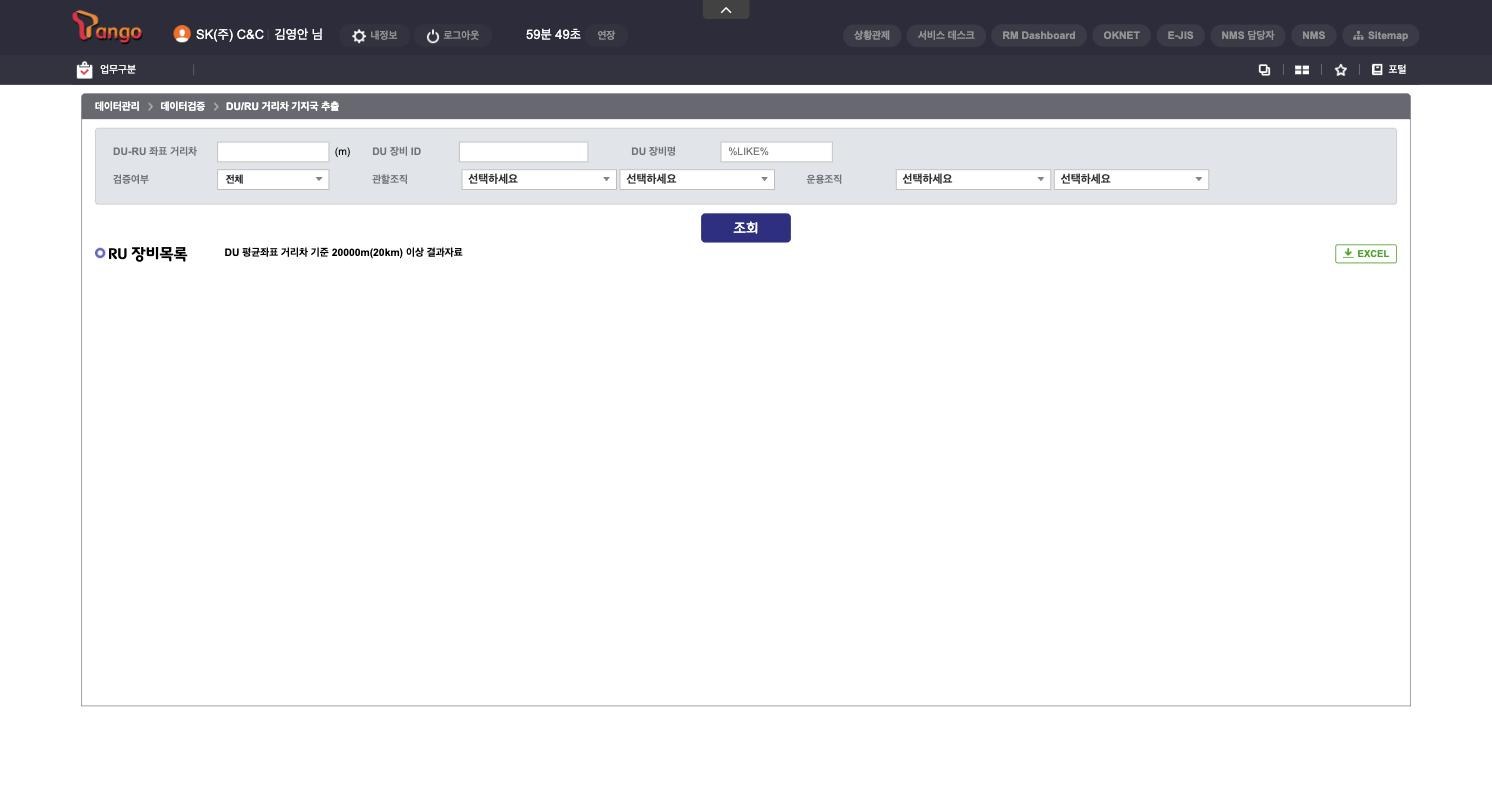The image size is (1492, 812).
Task: Go to RM Dashboard
Action: click(1039, 36)
